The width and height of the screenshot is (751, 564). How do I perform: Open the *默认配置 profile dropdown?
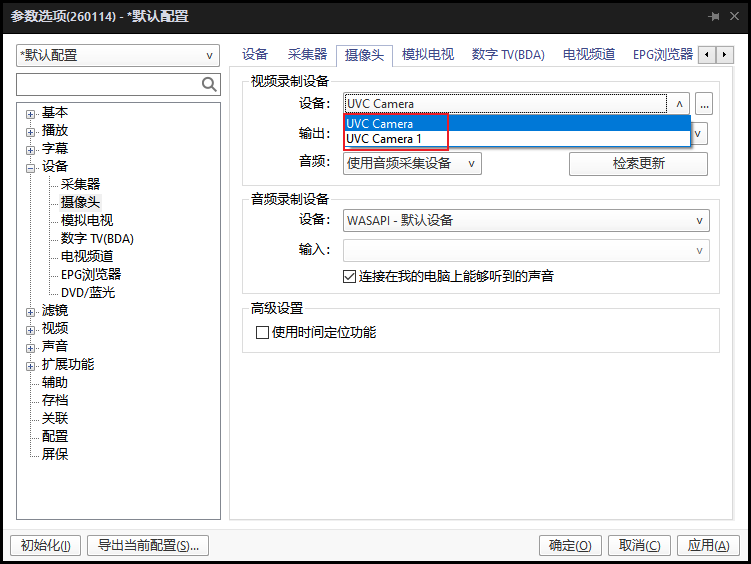(118, 56)
